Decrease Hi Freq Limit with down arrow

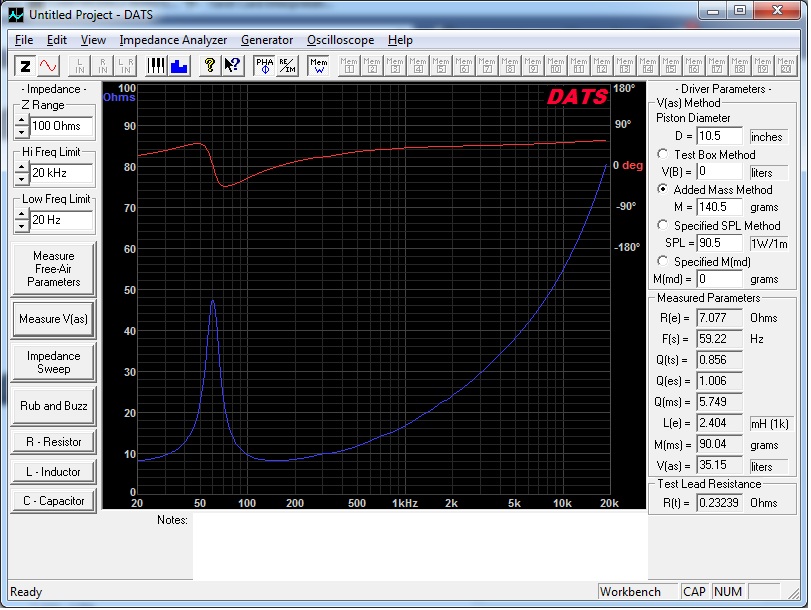(21, 178)
